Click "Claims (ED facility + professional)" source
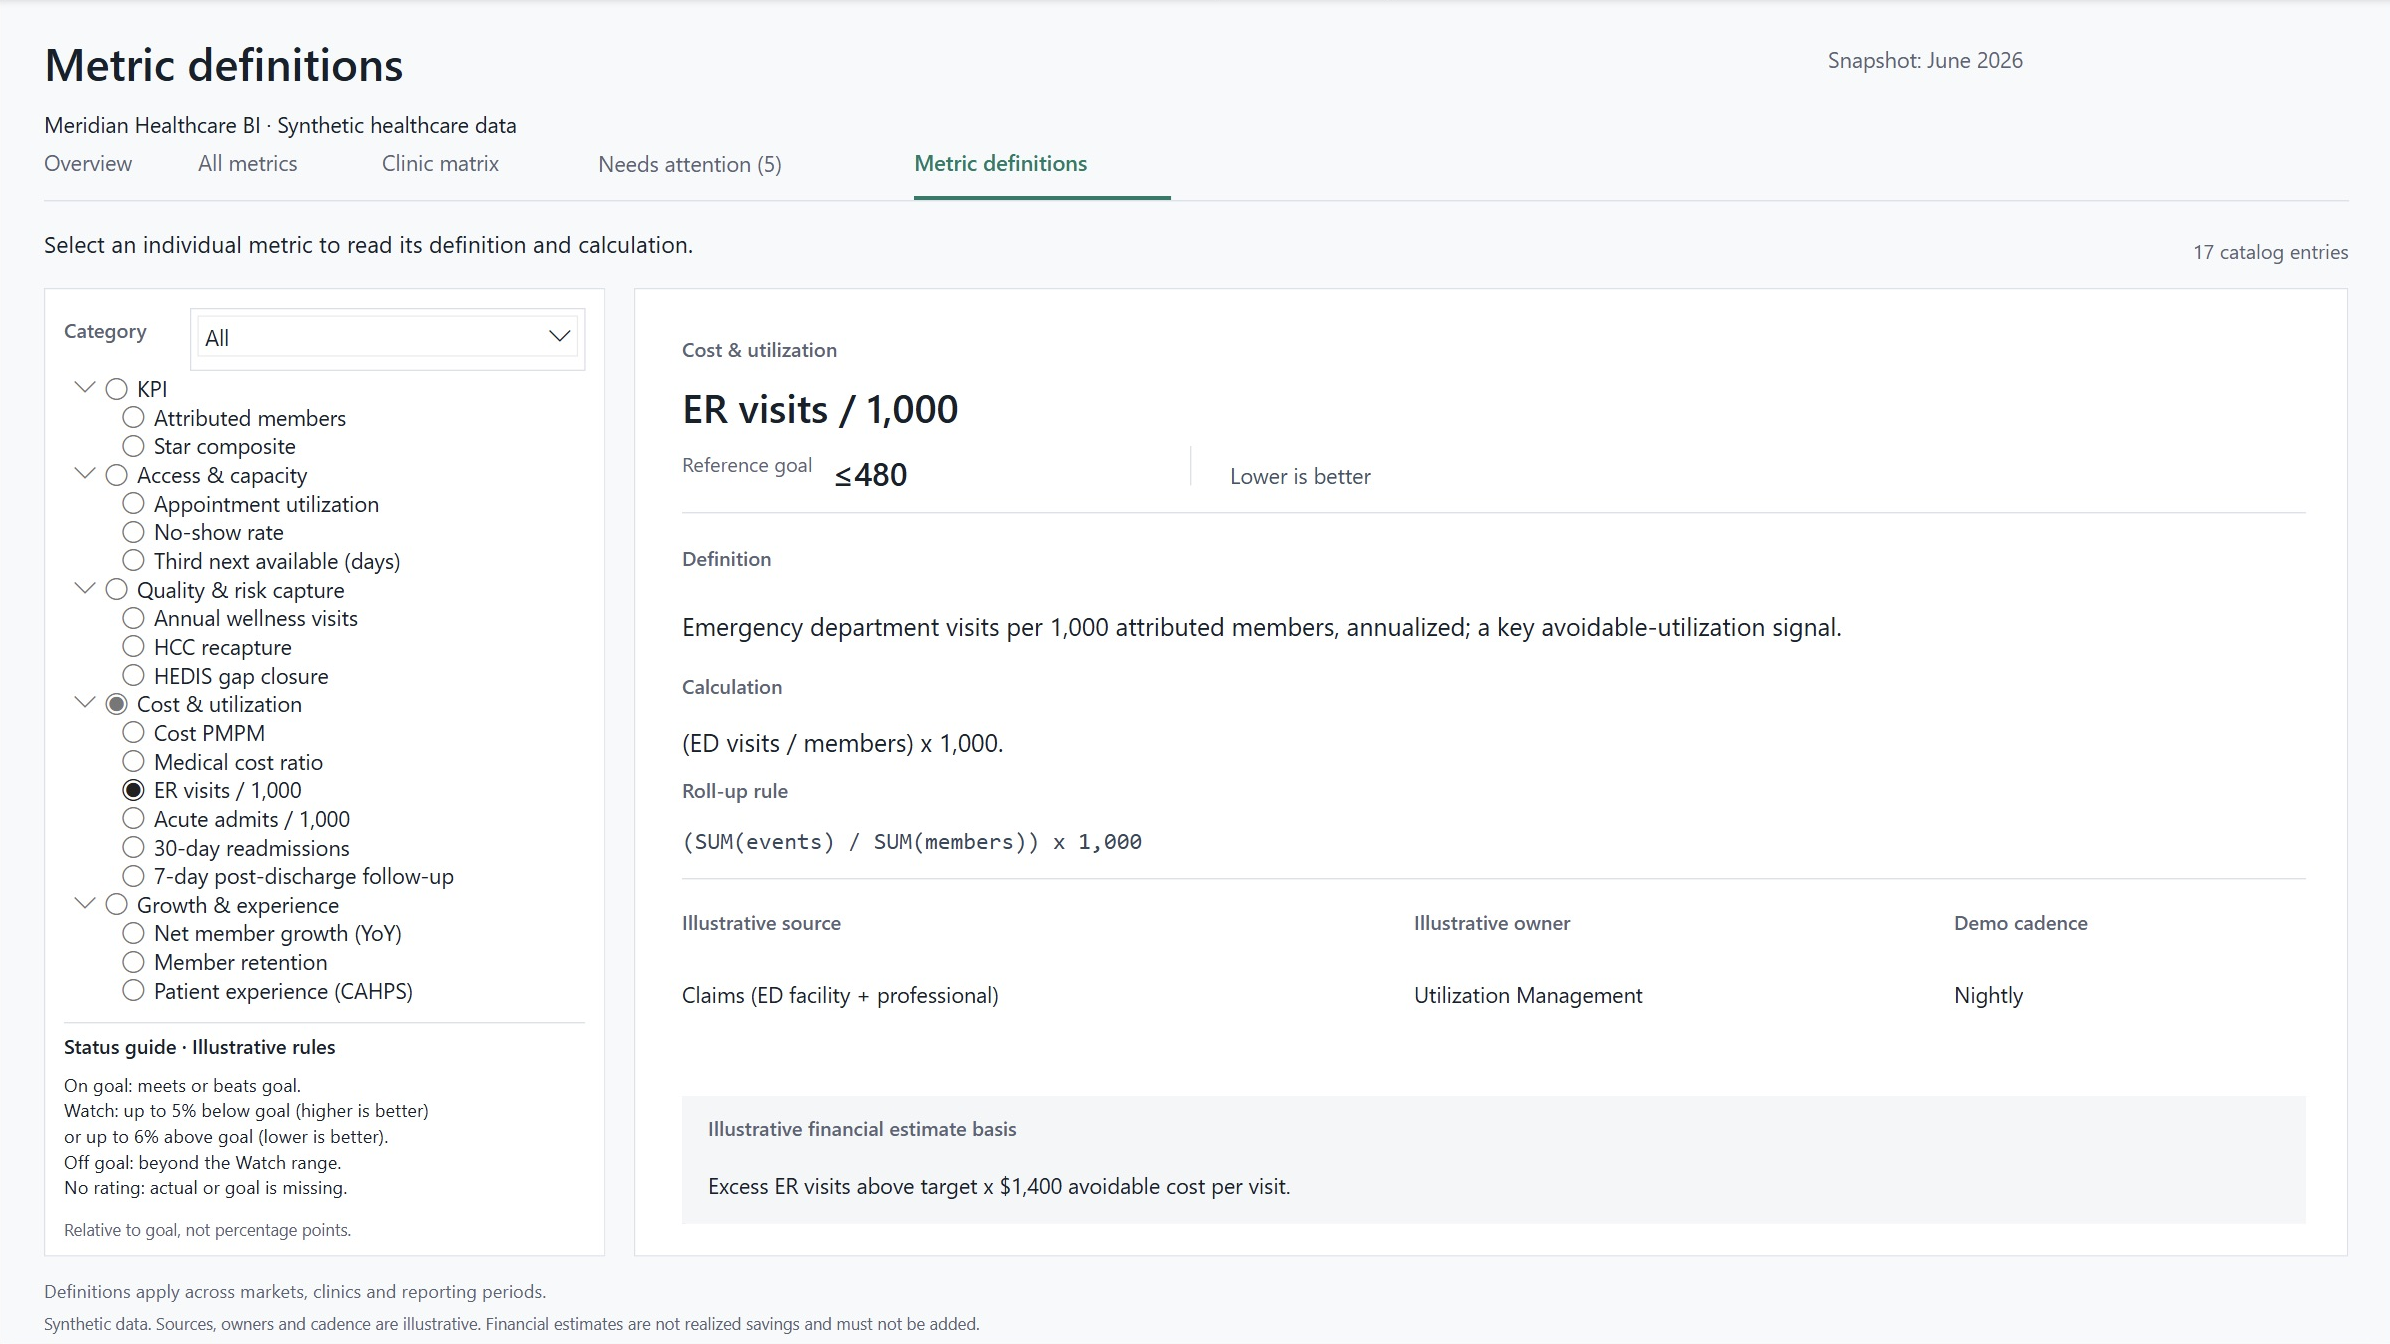Image resolution: width=2390 pixels, height=1344 pixels. pyautogui.click(x=840, y=996)
